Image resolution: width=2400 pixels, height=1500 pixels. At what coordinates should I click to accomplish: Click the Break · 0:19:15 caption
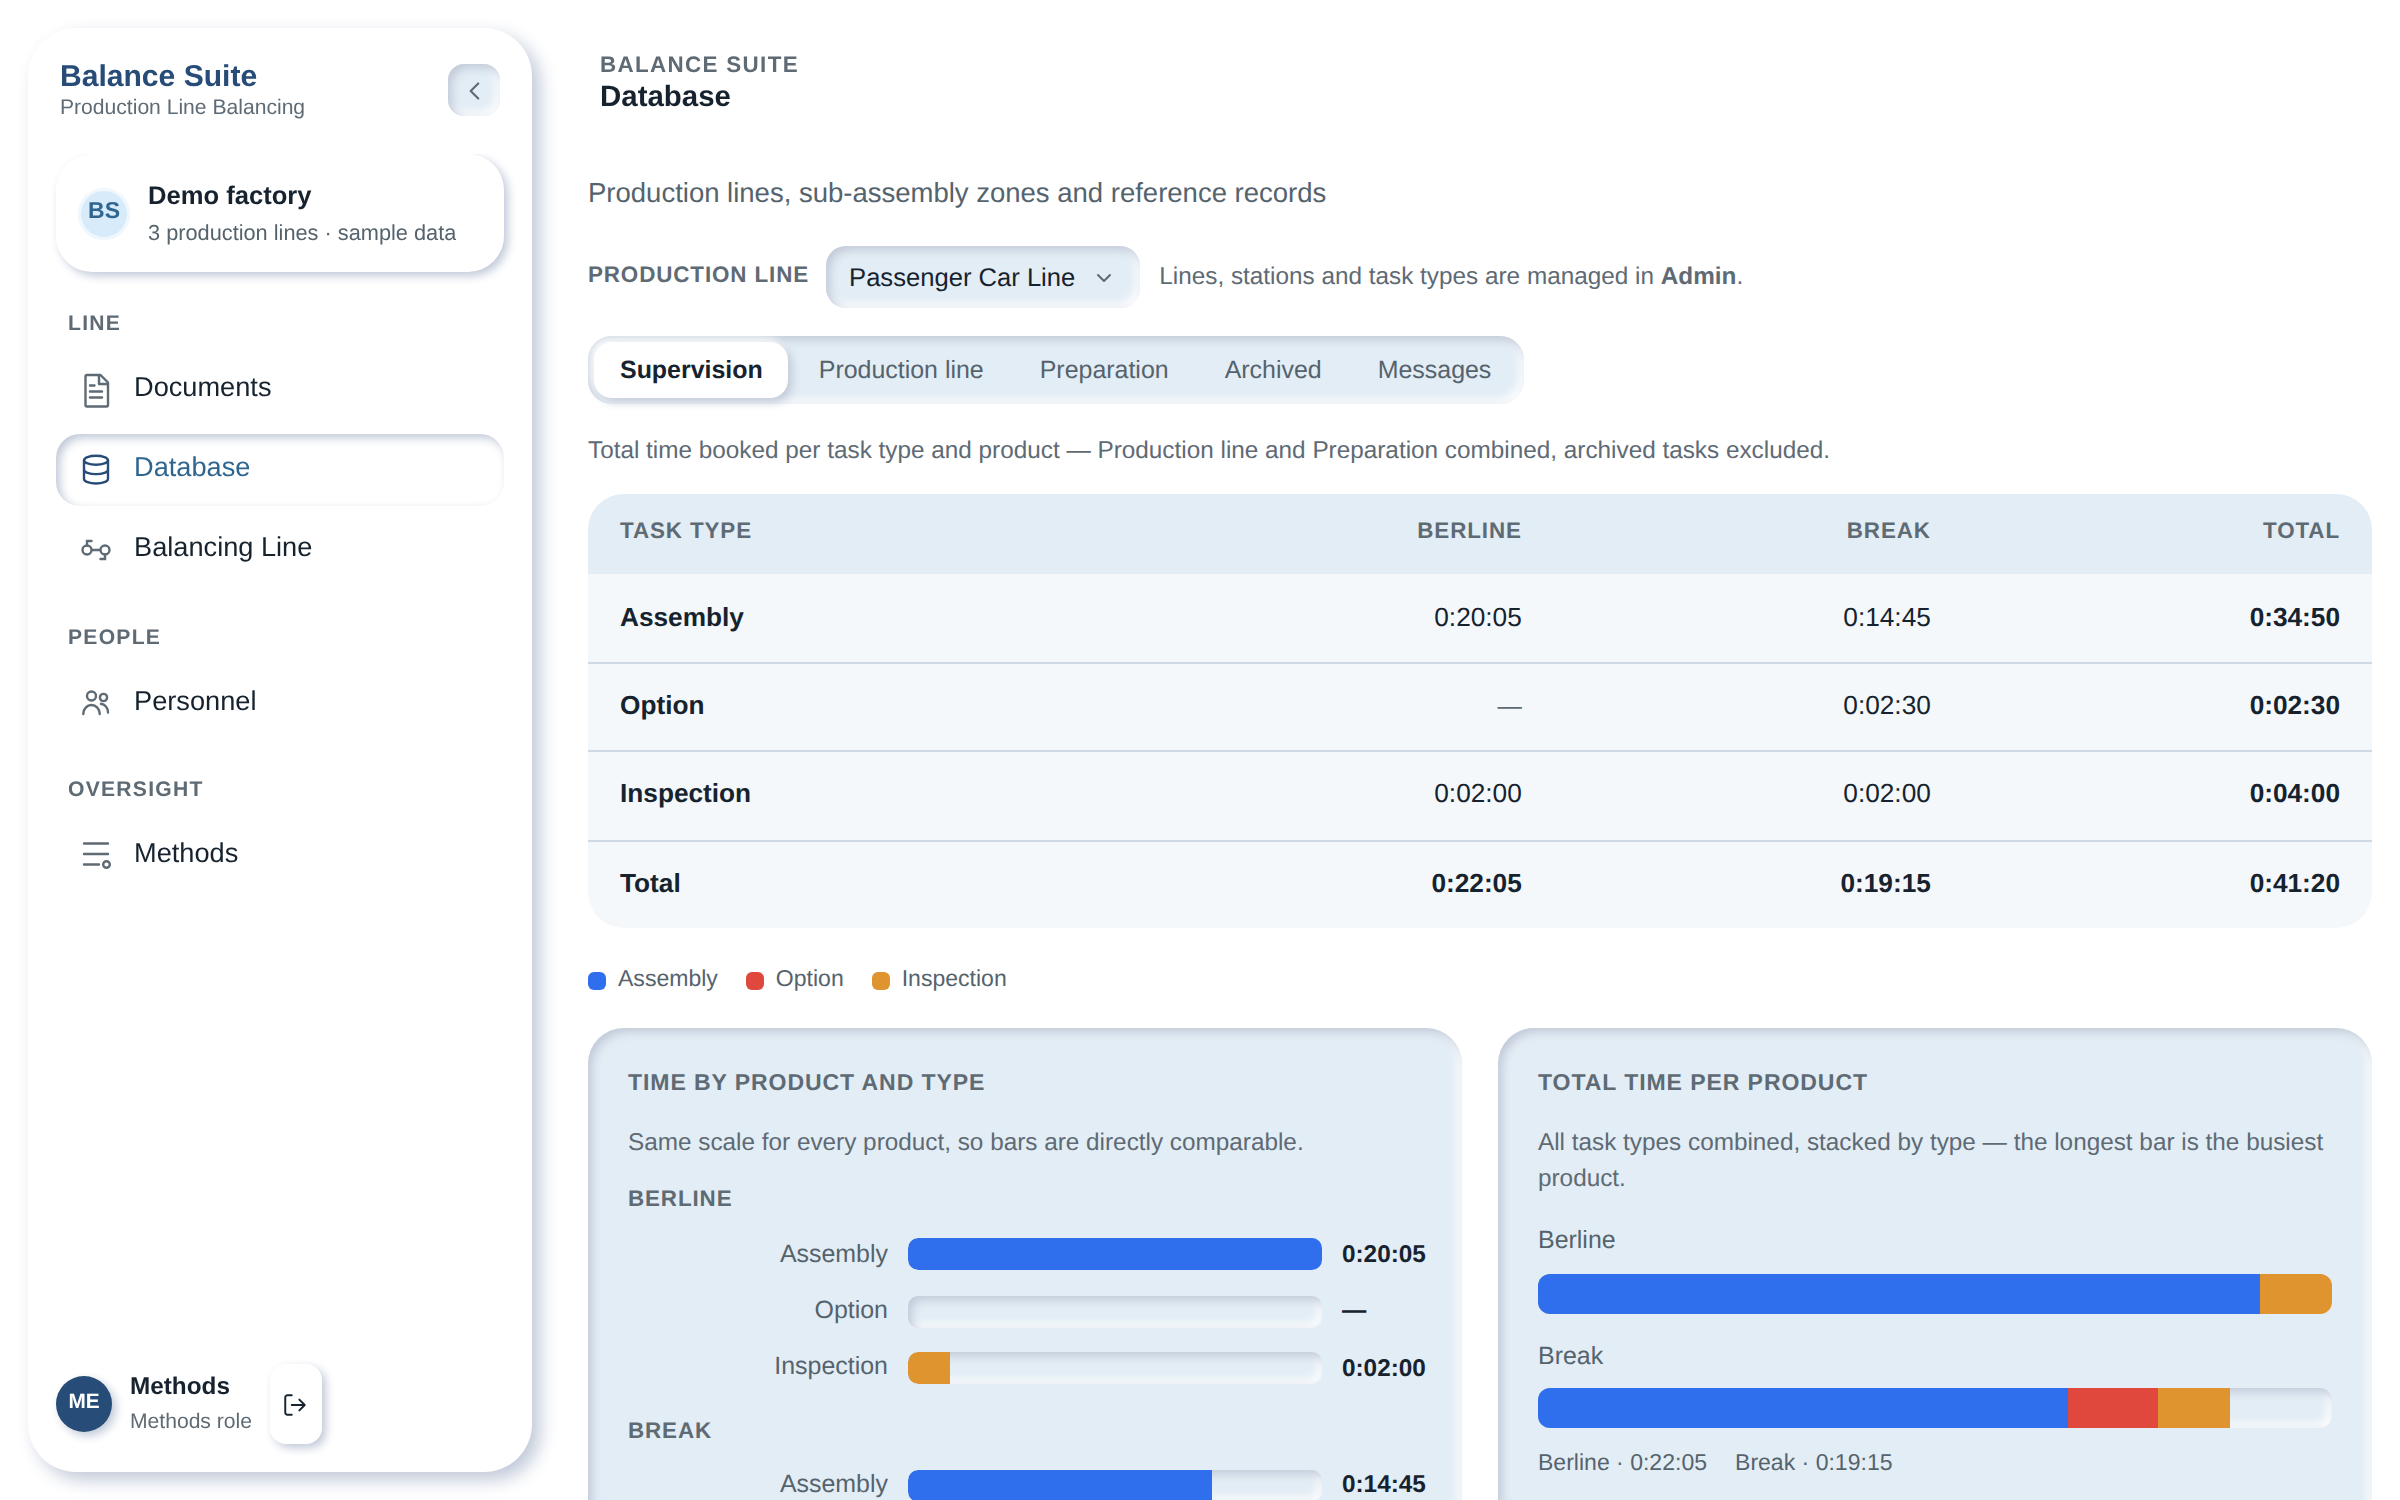(x=1813, y=1463)
